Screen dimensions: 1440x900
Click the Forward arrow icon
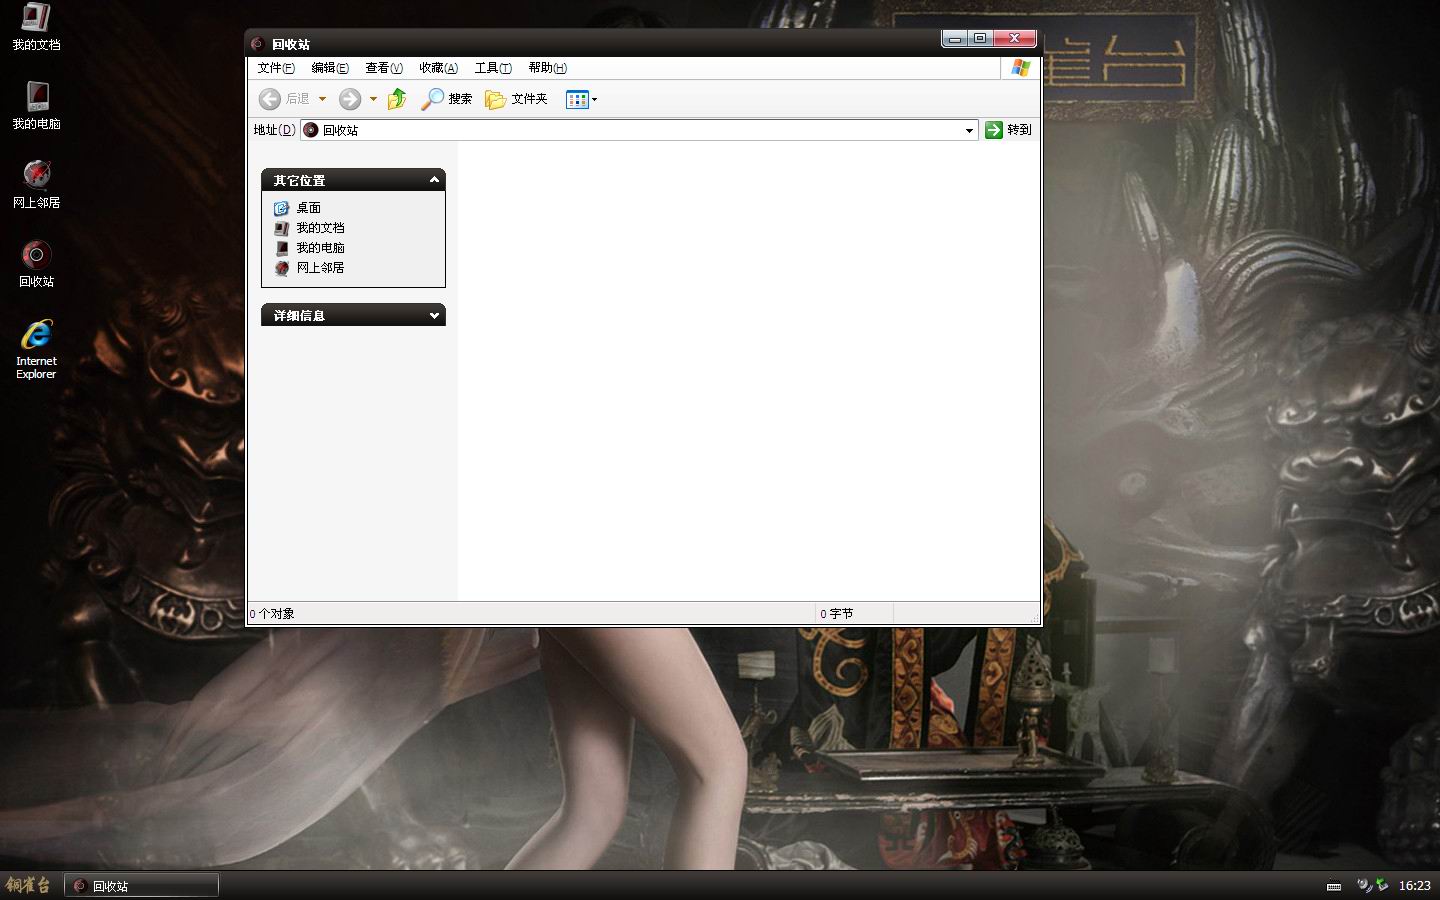[x=350, y=99]
